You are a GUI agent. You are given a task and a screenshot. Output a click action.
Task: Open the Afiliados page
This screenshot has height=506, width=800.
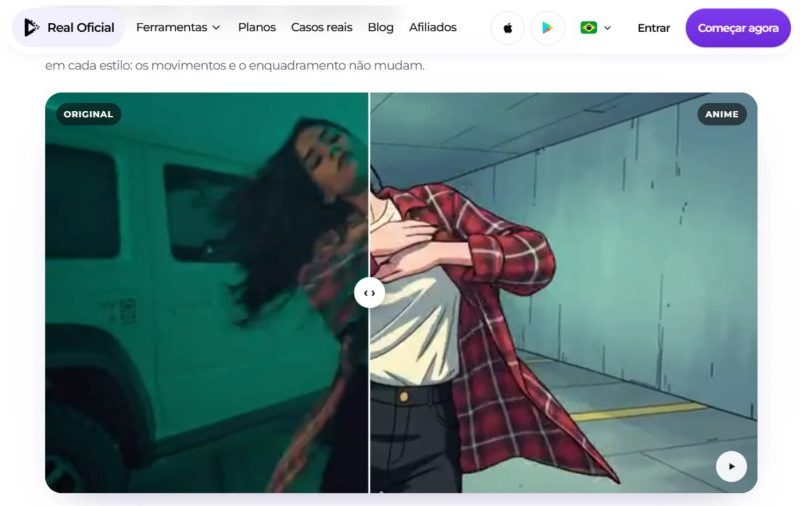(433, 28)
